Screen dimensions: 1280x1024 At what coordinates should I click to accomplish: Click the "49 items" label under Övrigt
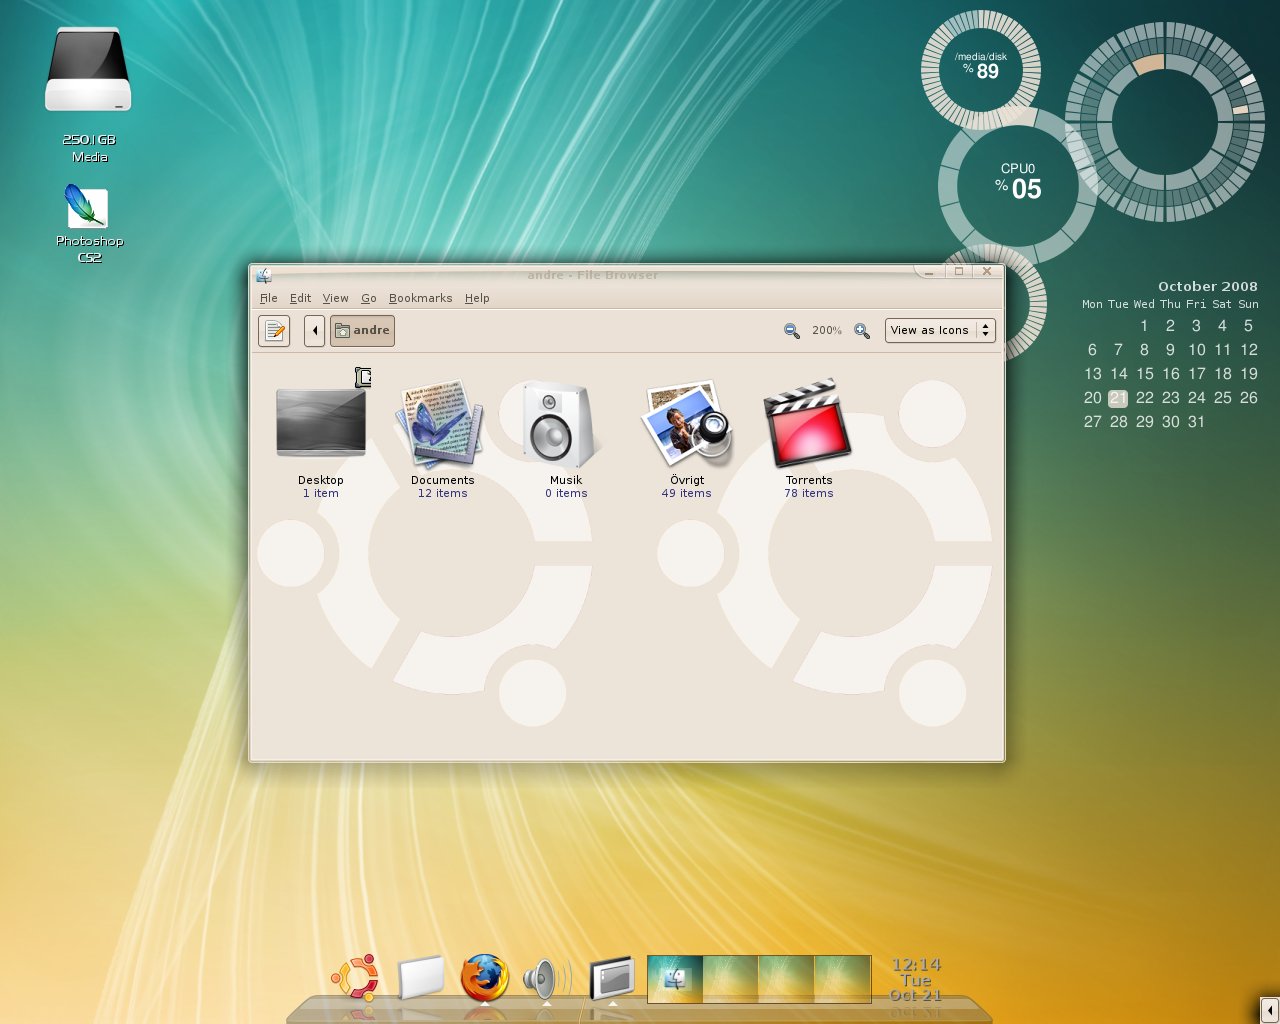click(686, 493)
